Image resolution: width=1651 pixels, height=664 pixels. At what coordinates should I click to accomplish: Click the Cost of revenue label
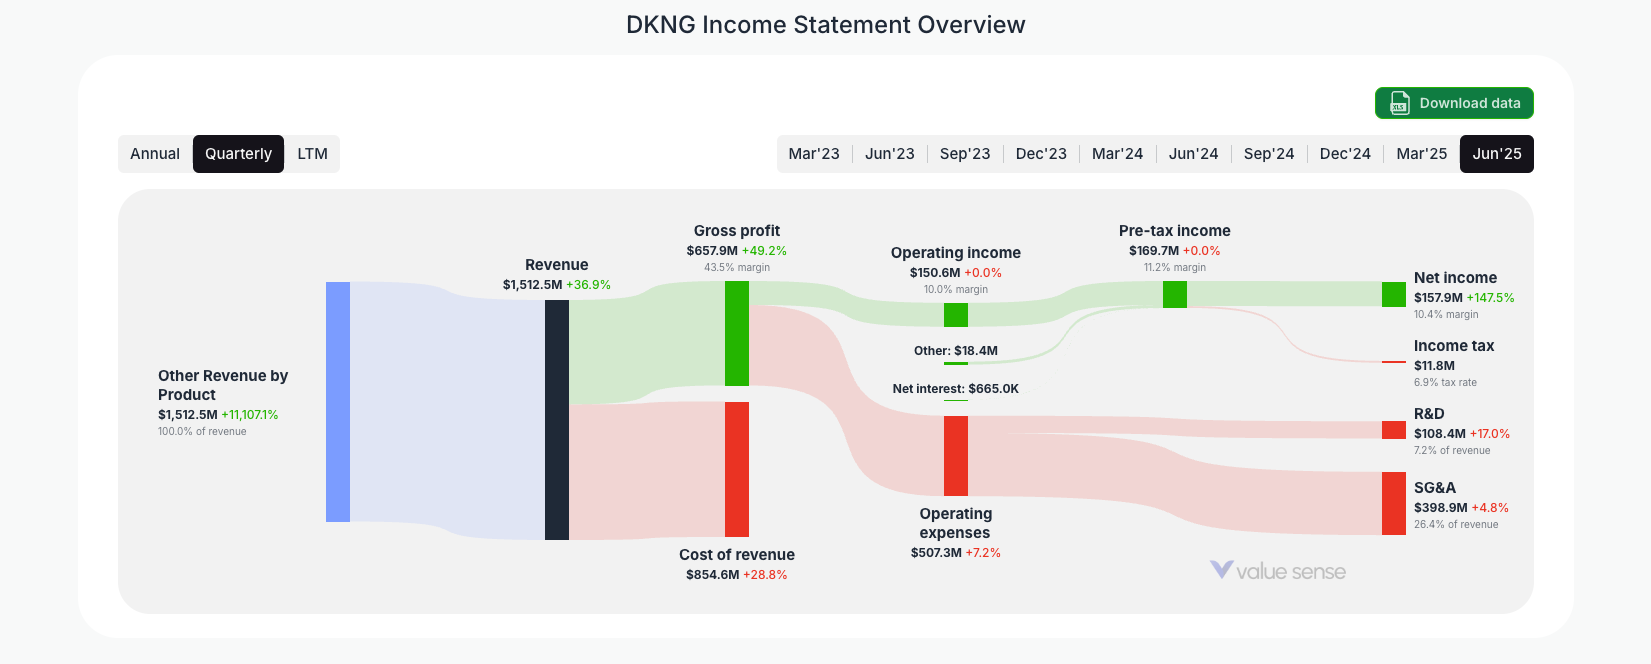coord(737,555)
